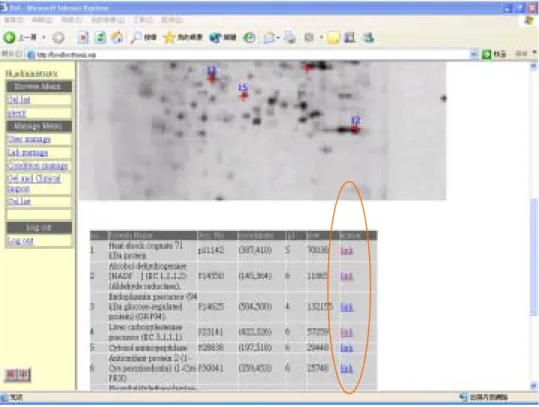Screen dimensions: 539x407
Task: Open the Media globe toolbar button
Action: 222,37
